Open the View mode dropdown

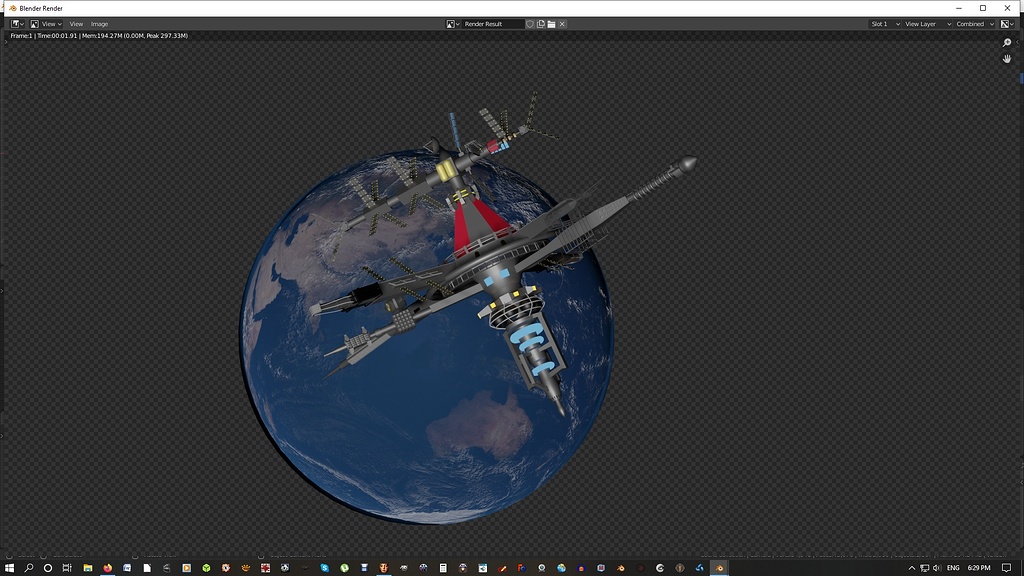coord(46,24)
